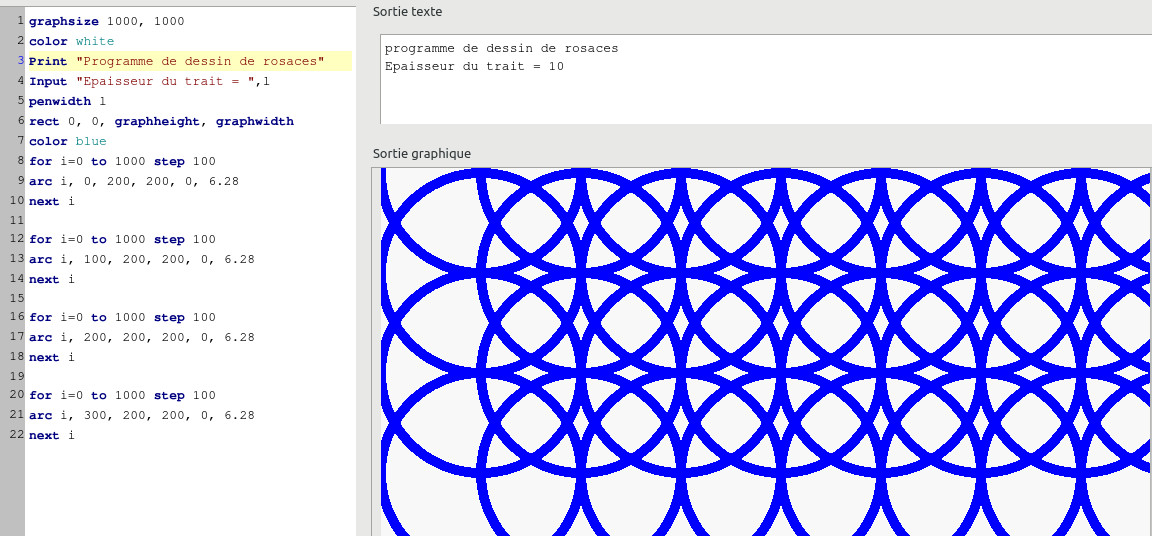Click the "for" loop statement on line 16
Viewport: 1152px width, 536px height.
pos(122,317)
